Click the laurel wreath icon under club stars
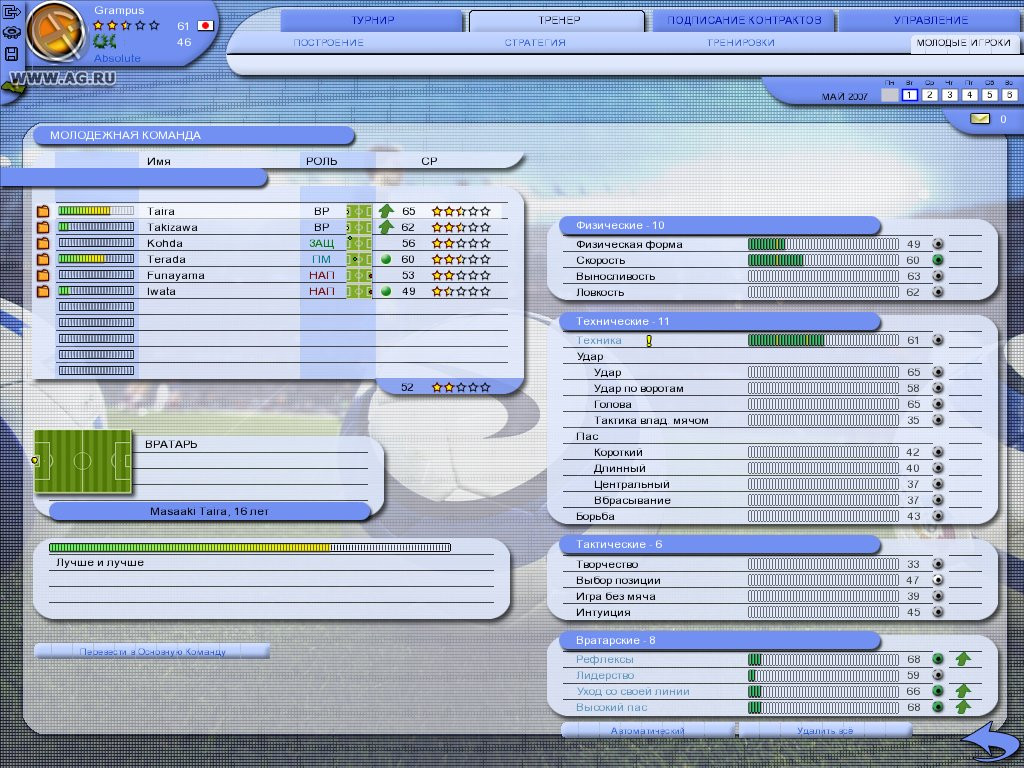This screenshot has width=1024, height=768. click(x=105, y=42)
